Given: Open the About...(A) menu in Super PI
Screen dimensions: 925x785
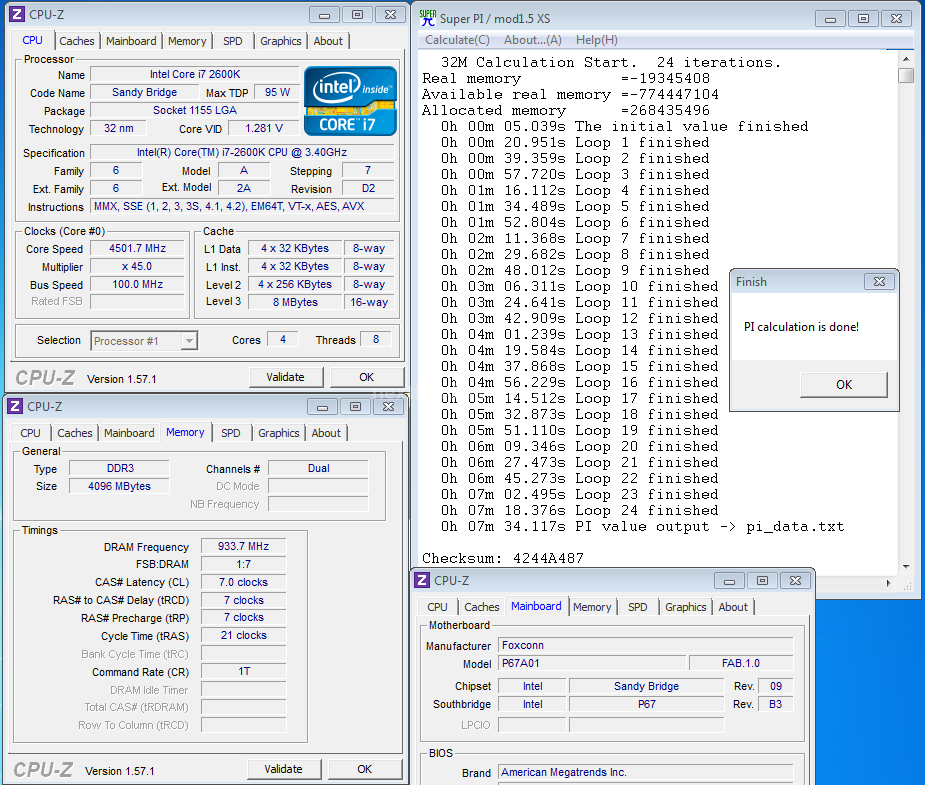Looking at the screenshot, I should coord(533,40).
